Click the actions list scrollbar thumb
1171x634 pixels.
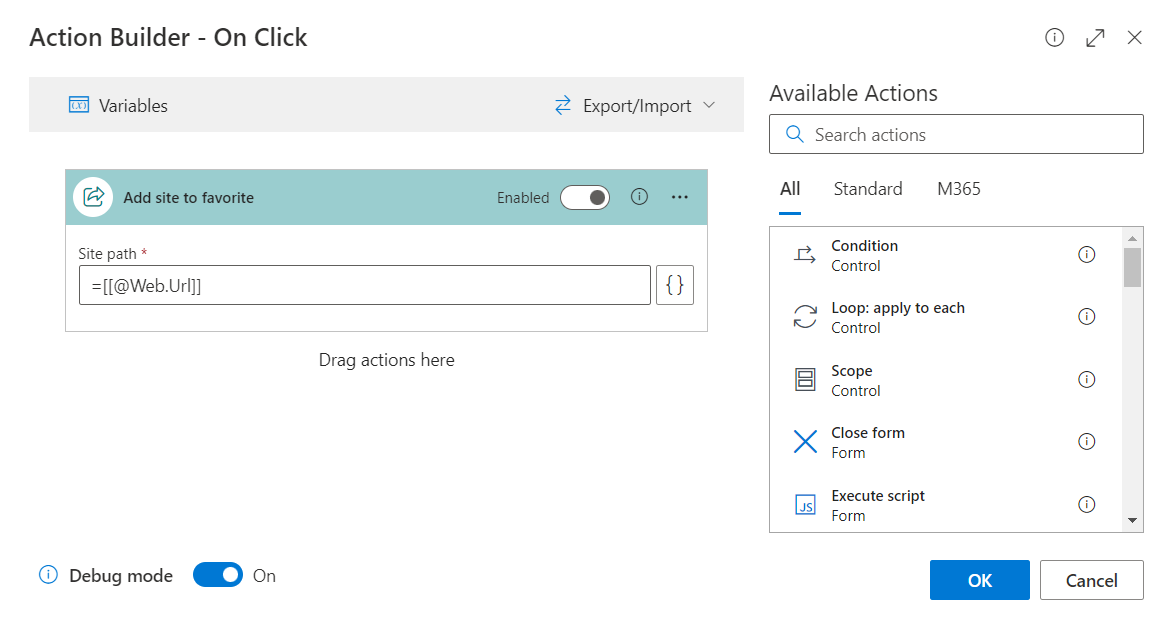point(1132,267)
